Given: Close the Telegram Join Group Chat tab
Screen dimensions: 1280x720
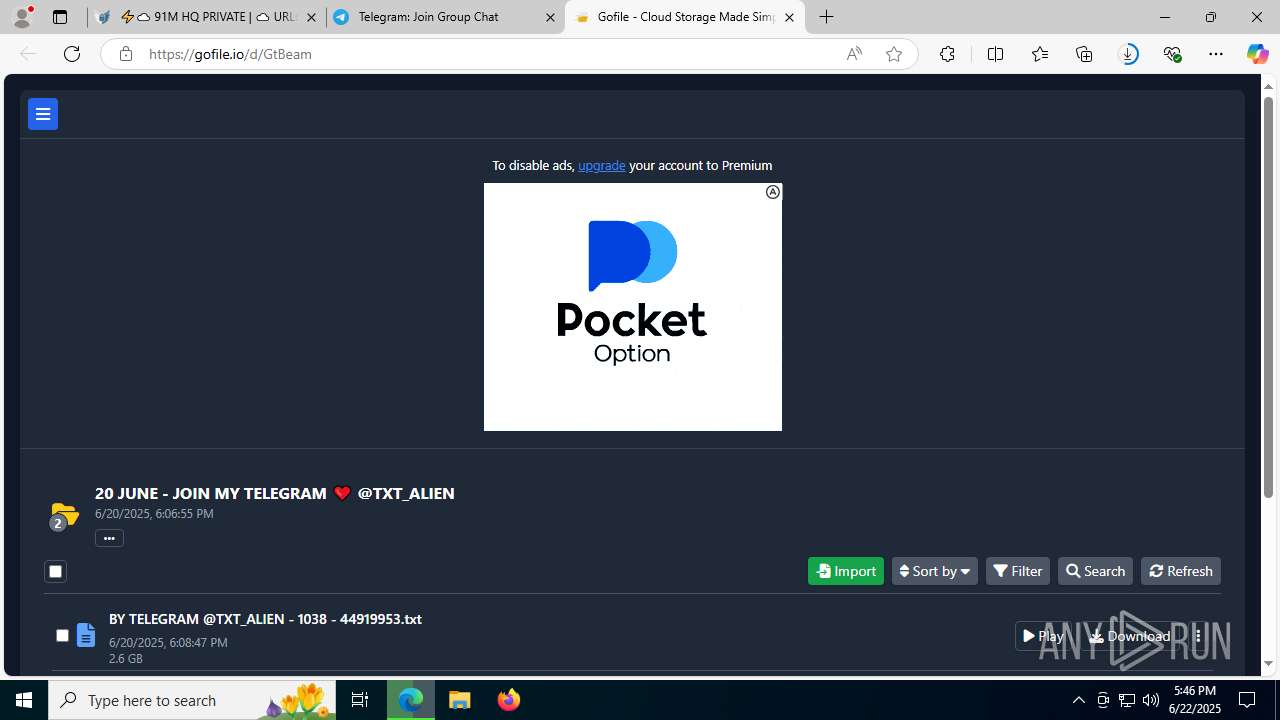Looking at the screenshot, I should (x=550, y=17).
